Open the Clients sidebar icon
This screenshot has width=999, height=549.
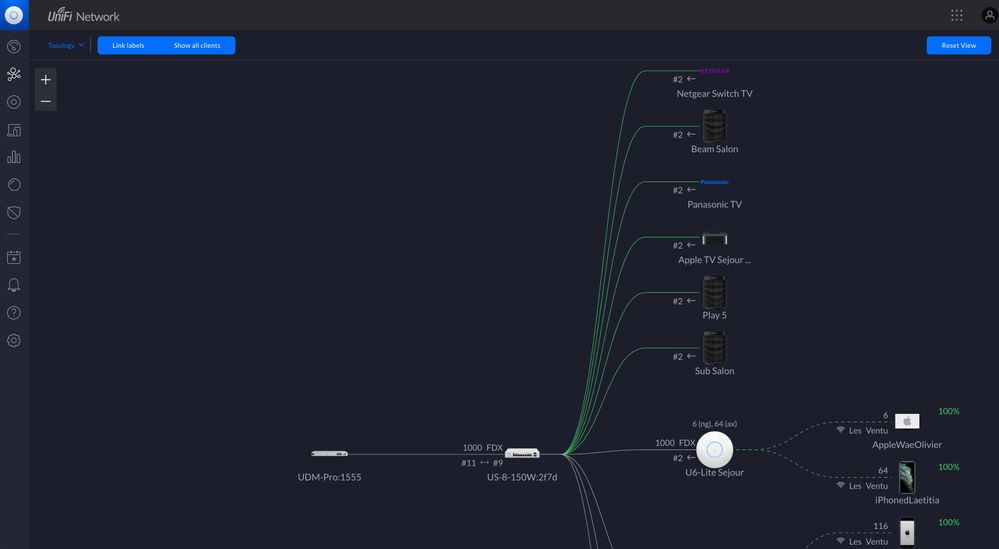tap(14, 130)
